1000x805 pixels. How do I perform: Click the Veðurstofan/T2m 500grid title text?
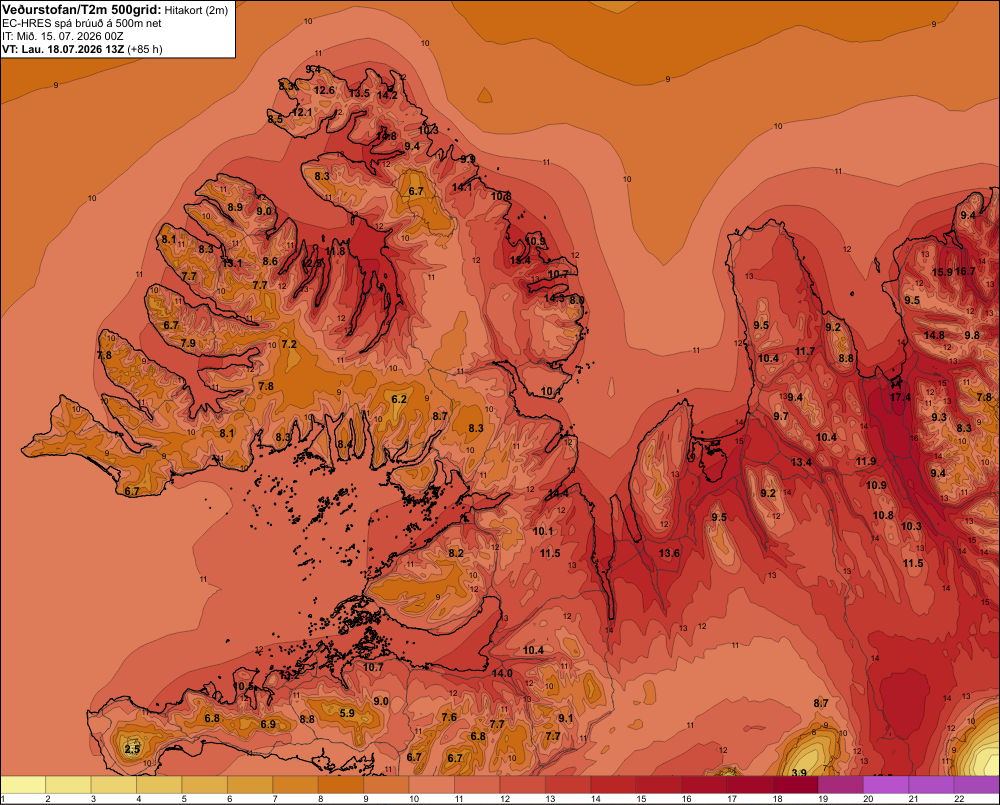click(x=82, y=10)
